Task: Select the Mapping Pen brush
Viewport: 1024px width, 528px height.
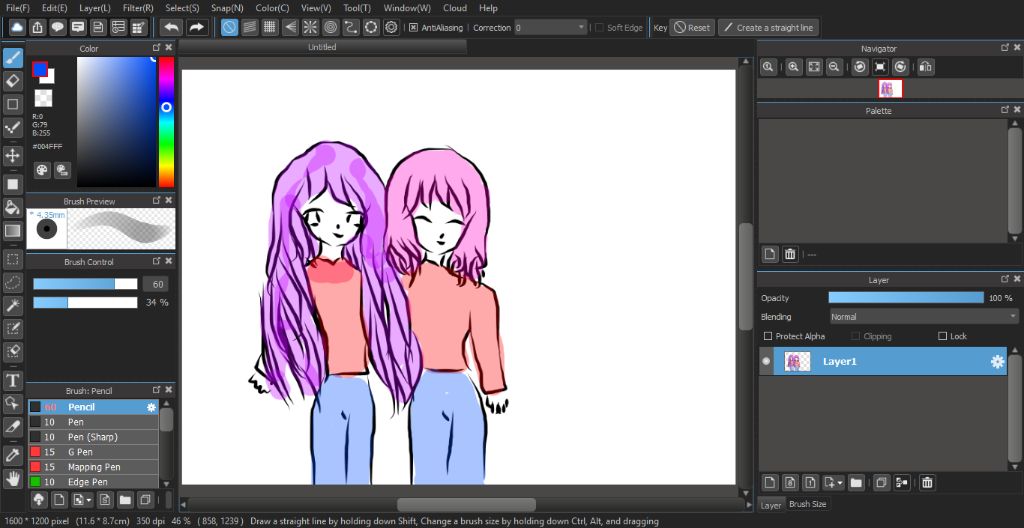Action: click(93, 467)
